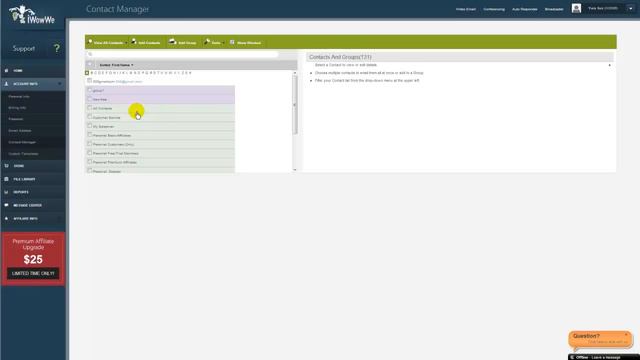This screenshot has height=360, width=640.
Task: Click the Add Contacts person icon
Action: (x=133, y=42)
